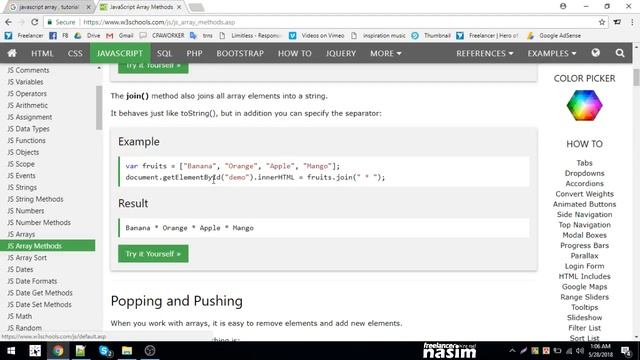This screenshot has width=640, height=360.
Task: Open JS Random in sidebar
Action: point(24,328)
